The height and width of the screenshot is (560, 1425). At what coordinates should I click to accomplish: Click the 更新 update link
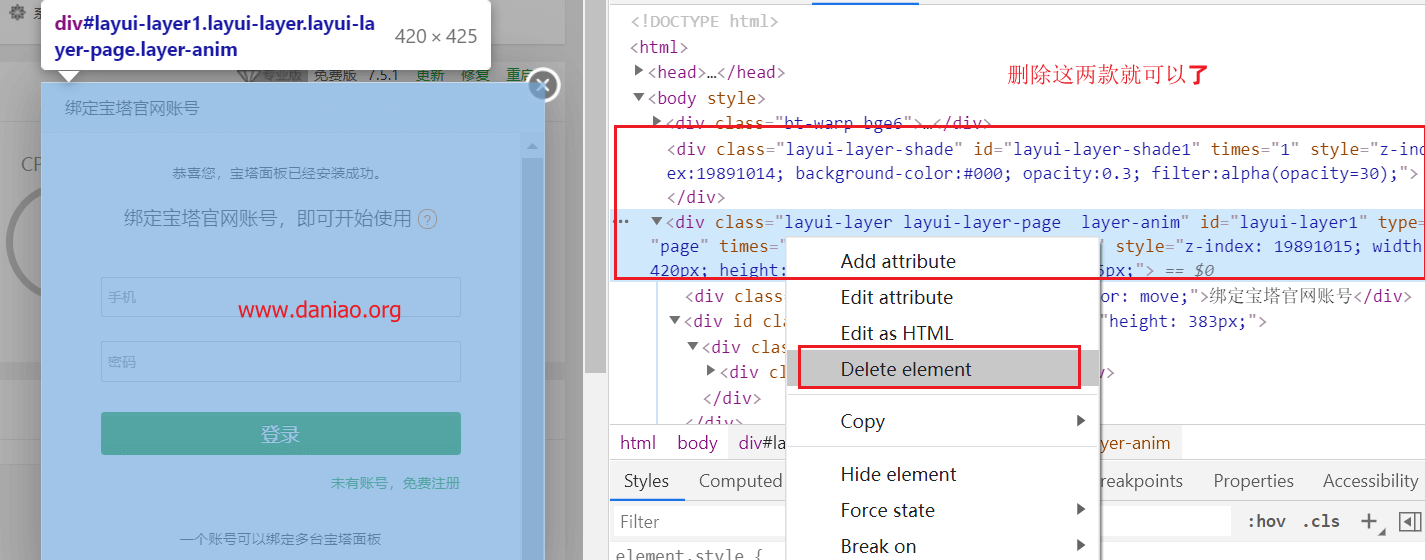pyautogui.click(x=430, y=75)
